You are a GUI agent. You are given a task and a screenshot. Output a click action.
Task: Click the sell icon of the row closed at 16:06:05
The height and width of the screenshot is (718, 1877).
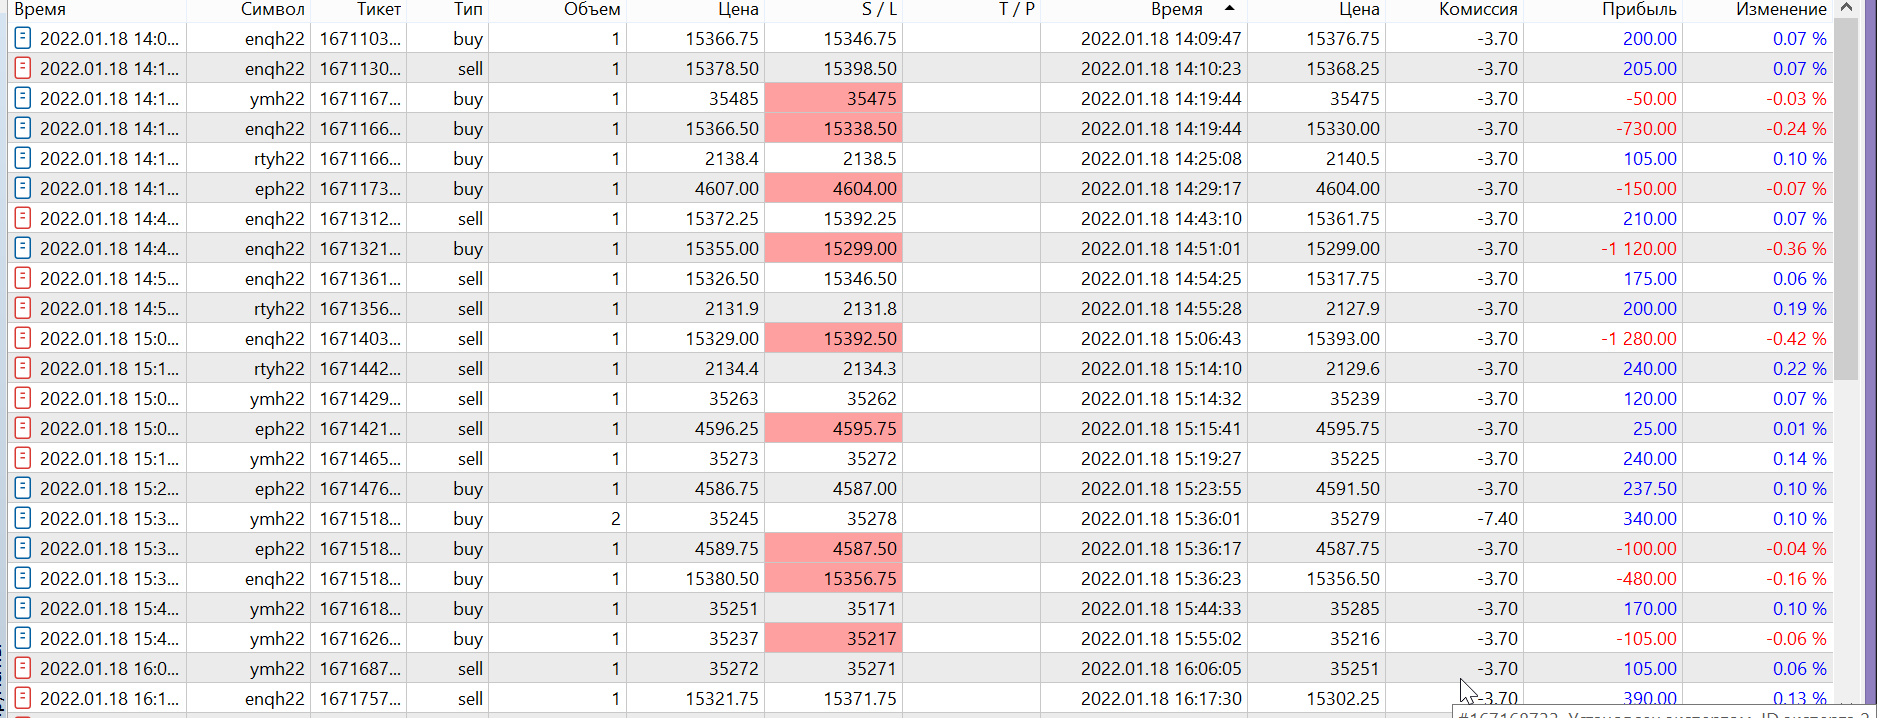tap(22, 668)
